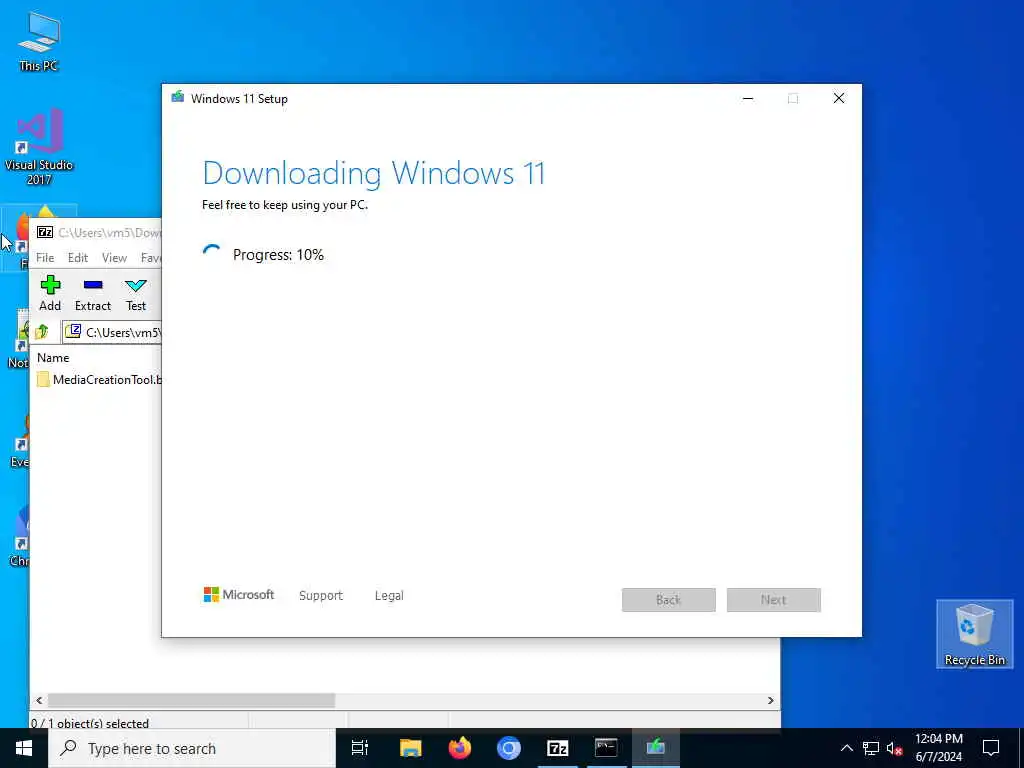Open Firefox from the taskbar
The height and width of the screenshot is (768, 1024).
(460, 748)
